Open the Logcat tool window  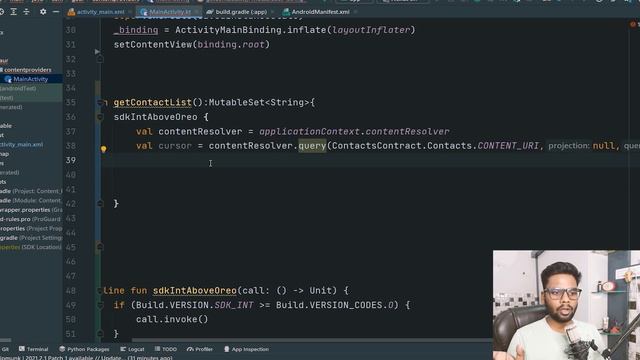132,349
